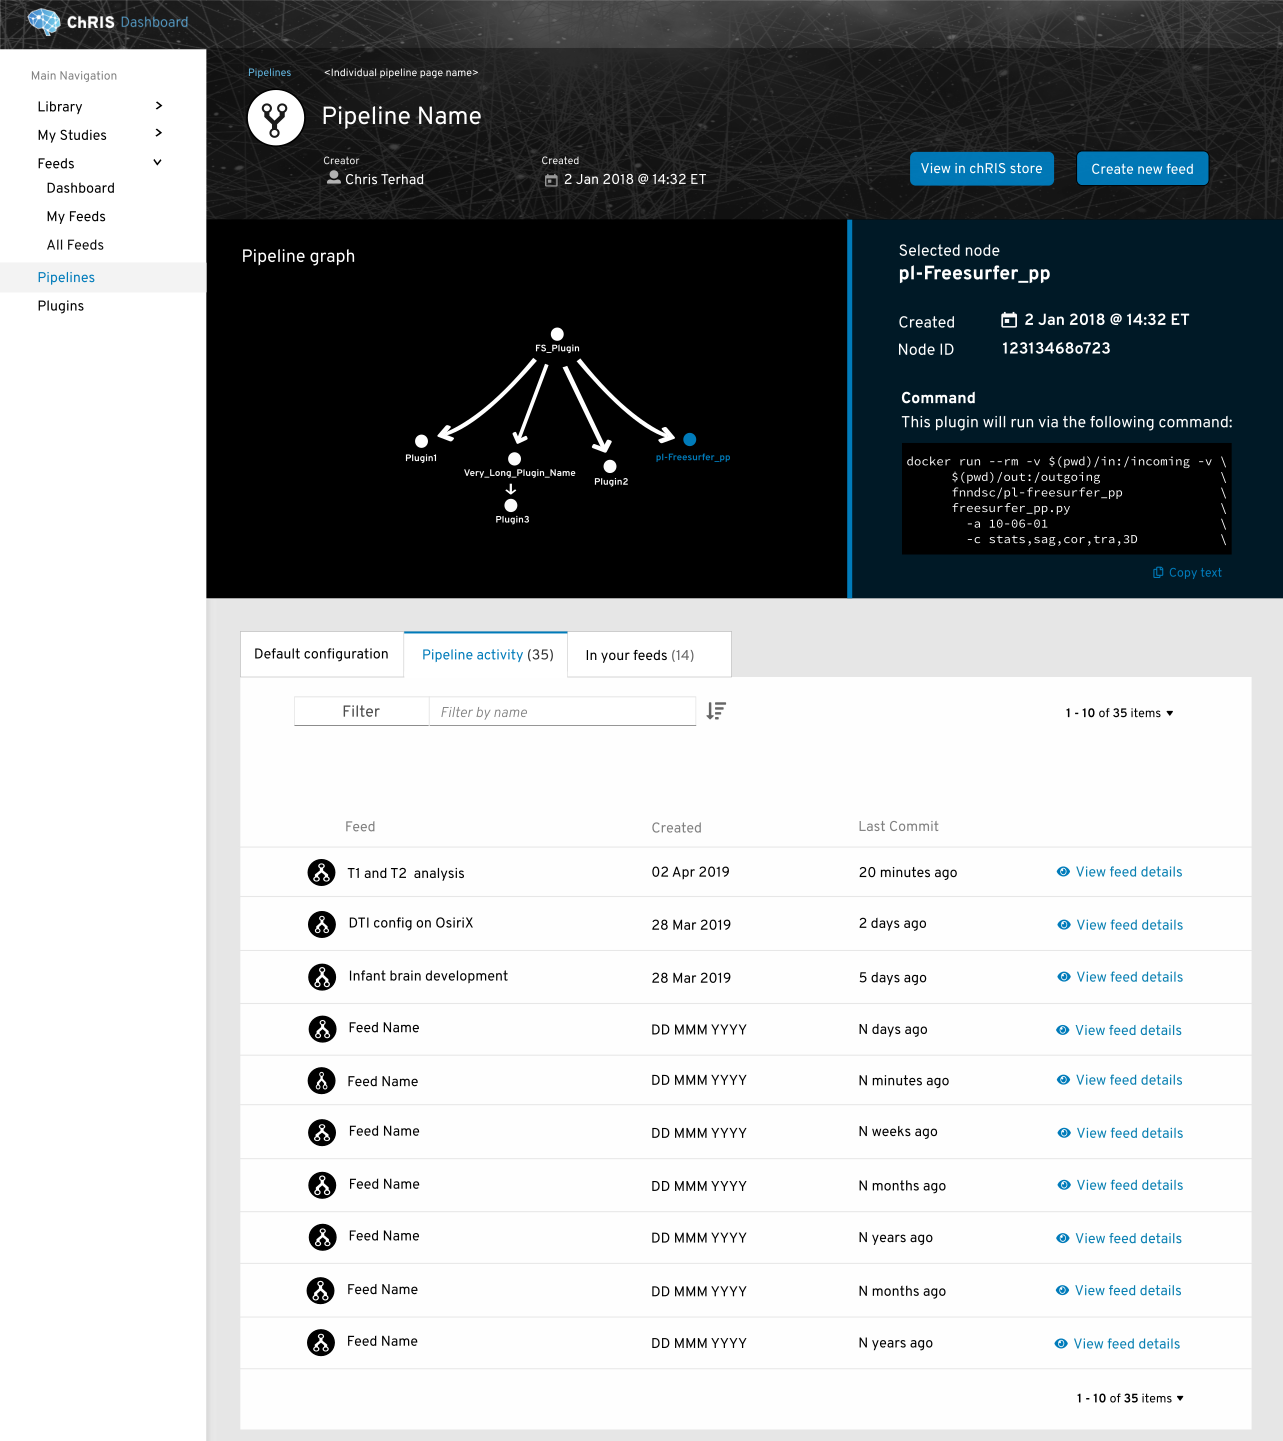Image resolution: width=1283 pixels, height=1441 pixels.
Task: Click the feed icon beside DTI config on OsiriX
Action: pos(321,923)
